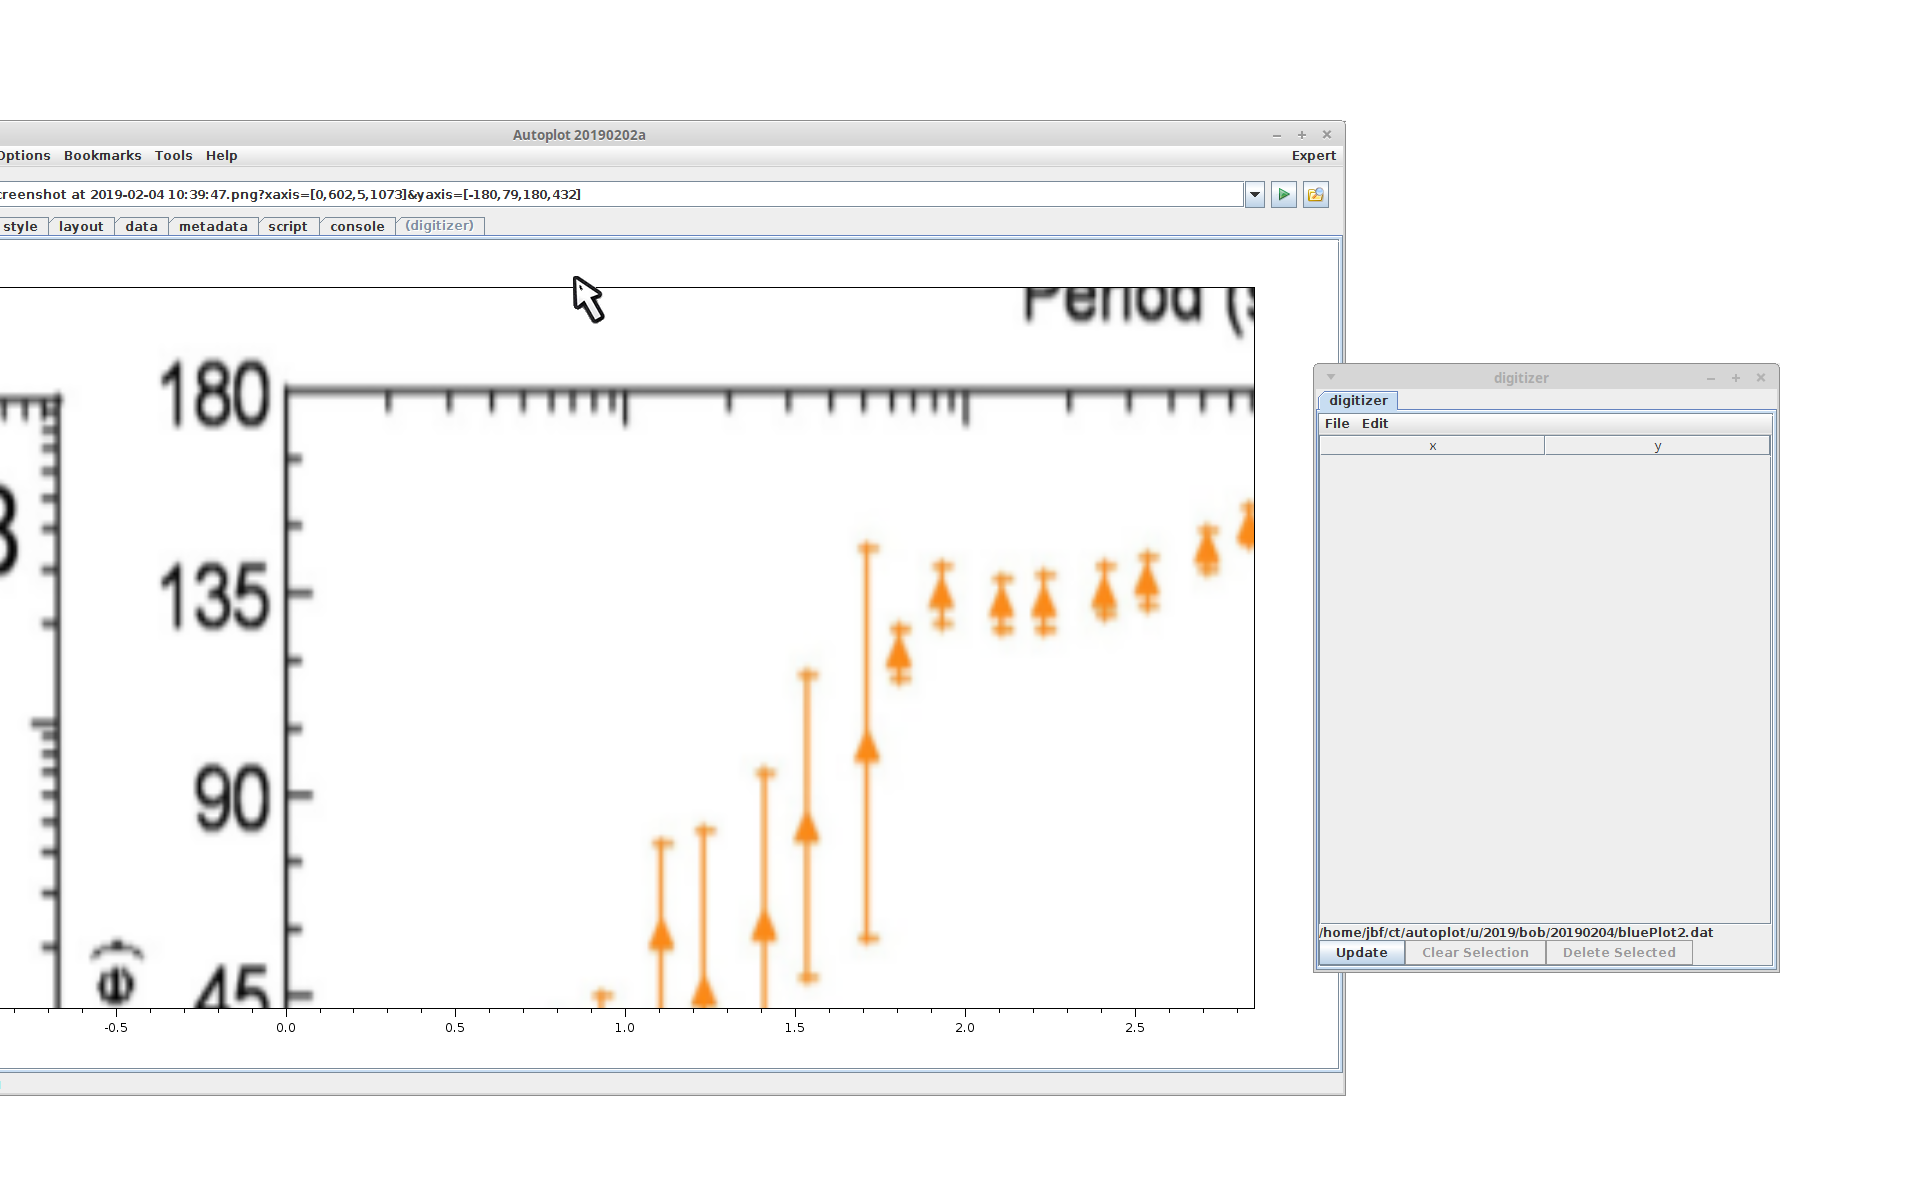Open digitizer File menu

coord(1337,424)
